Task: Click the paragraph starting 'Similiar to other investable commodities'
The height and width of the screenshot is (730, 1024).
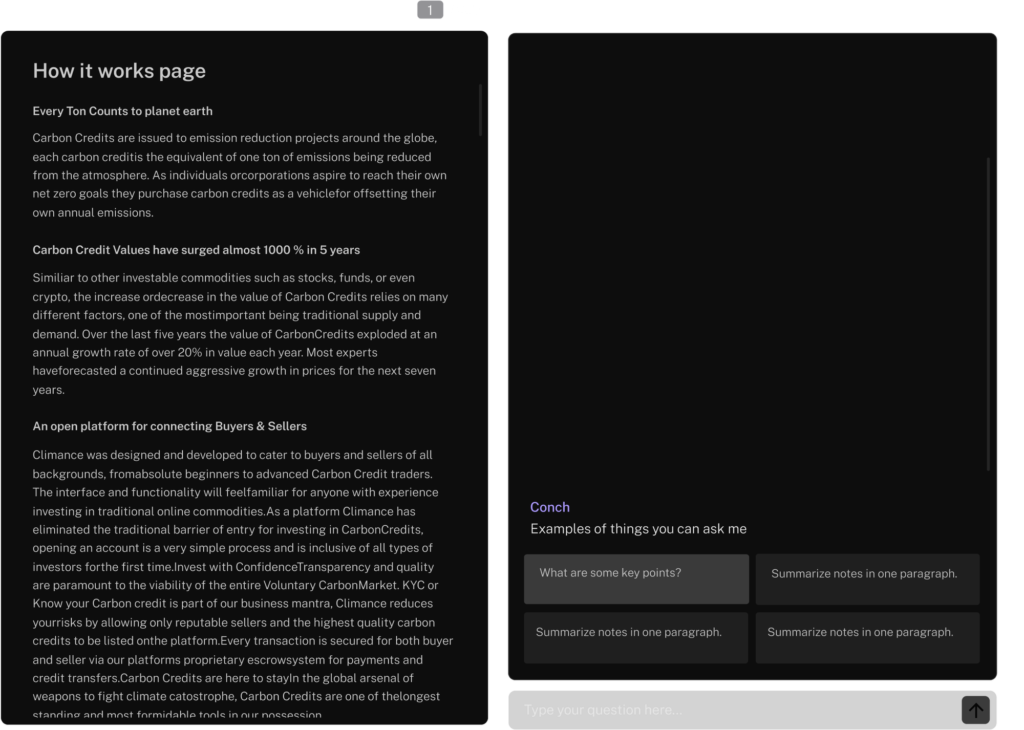Action: [x=240, y=334]
